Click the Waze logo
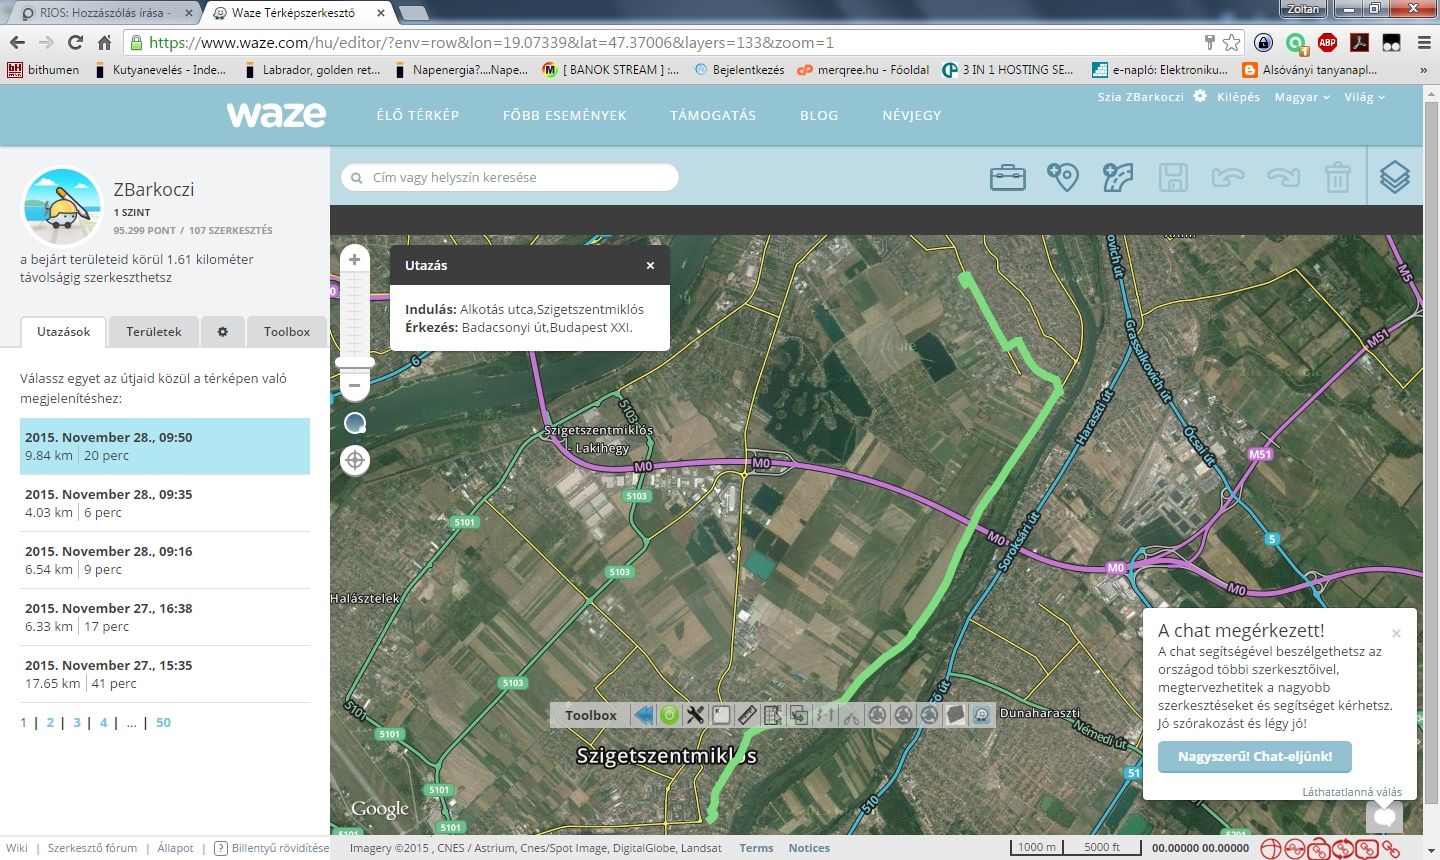This screenshot has height=860, width=1440. [x=276, y=115]
